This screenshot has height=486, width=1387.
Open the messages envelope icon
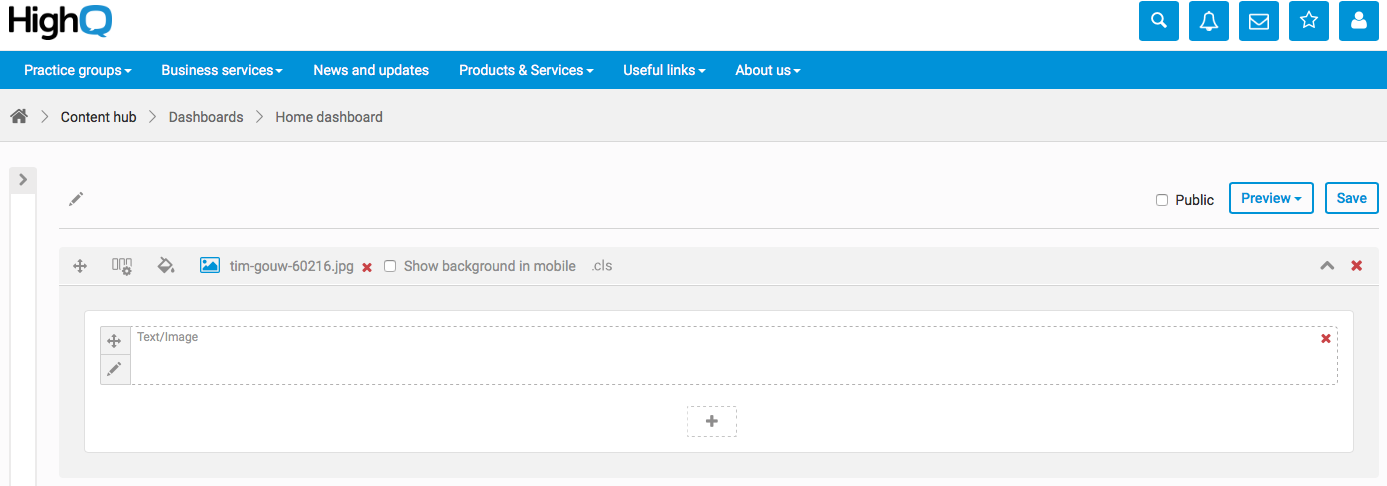pos(1259,21)
